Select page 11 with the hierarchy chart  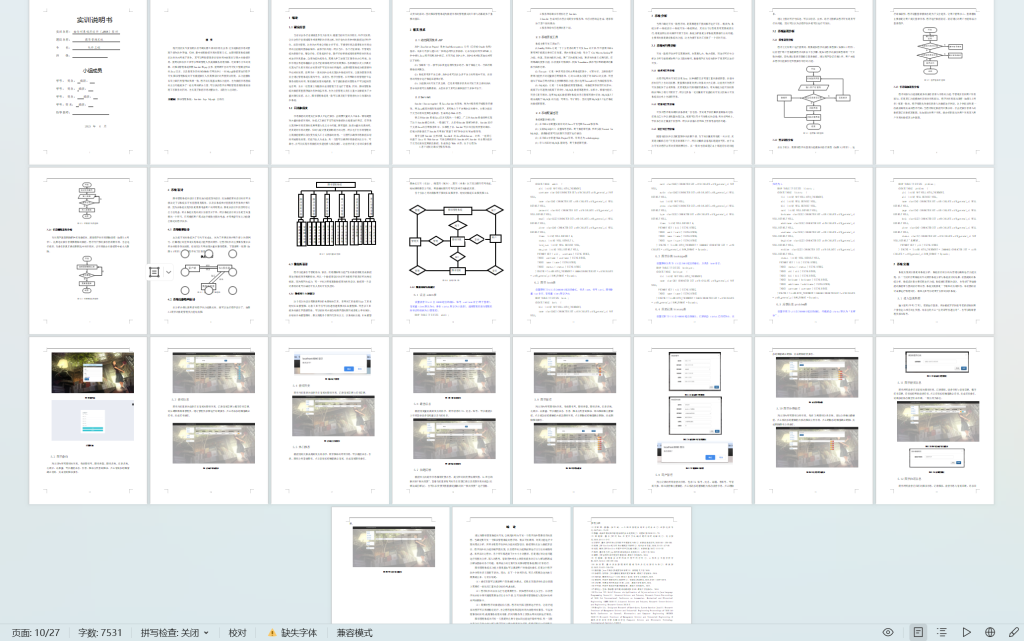coord(330,251)
